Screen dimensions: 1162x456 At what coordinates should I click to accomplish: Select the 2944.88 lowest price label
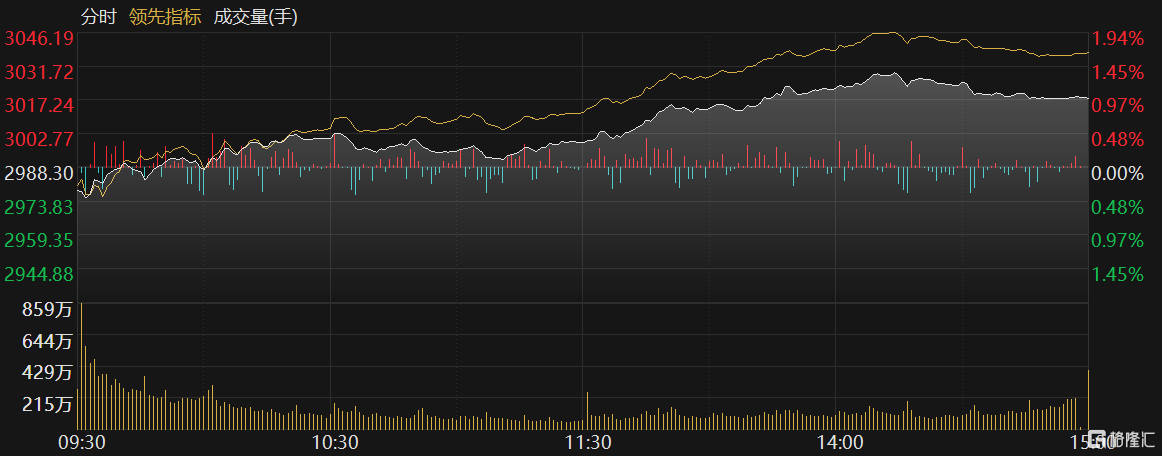pyautogui.click(x=40, y=273)
